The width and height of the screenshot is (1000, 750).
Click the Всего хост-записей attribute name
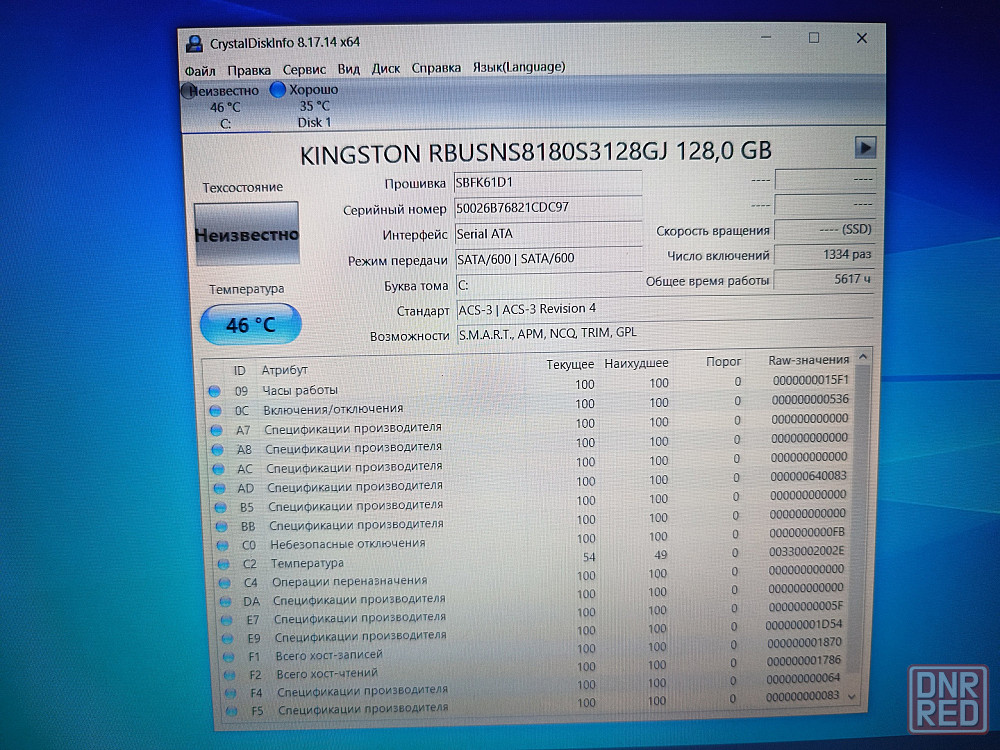tap(329, 654)
